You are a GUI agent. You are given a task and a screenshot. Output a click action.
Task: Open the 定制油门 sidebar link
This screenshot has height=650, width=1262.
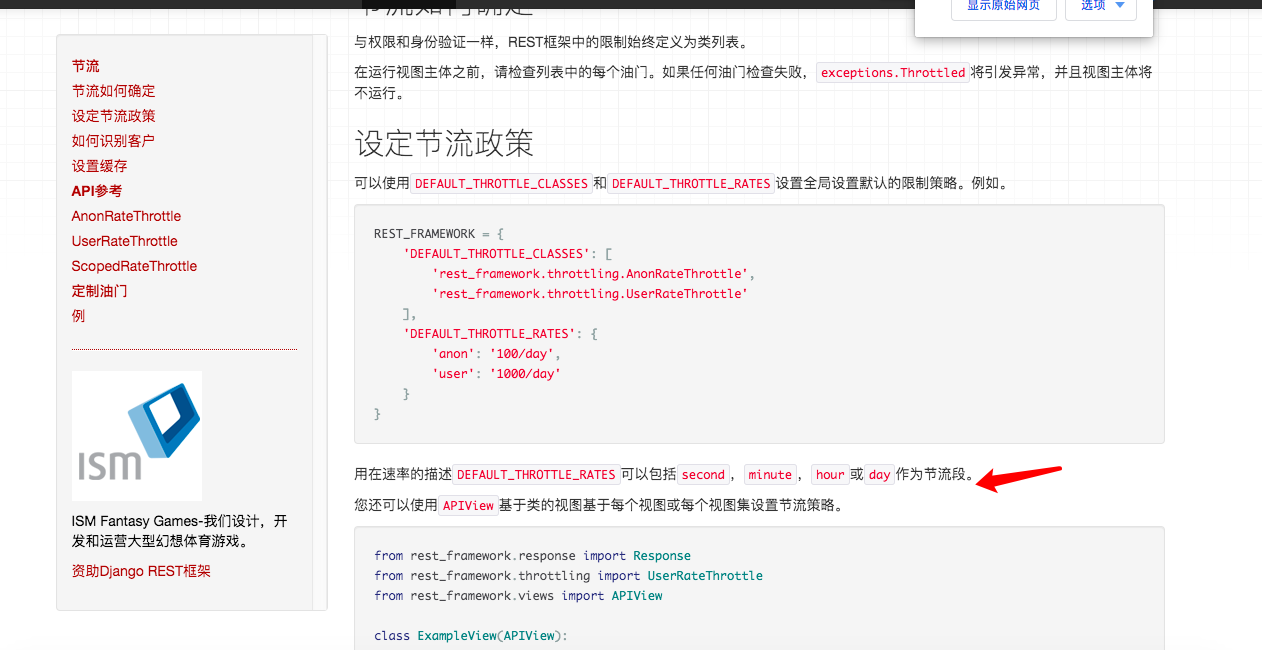click(x=100, y=291)
